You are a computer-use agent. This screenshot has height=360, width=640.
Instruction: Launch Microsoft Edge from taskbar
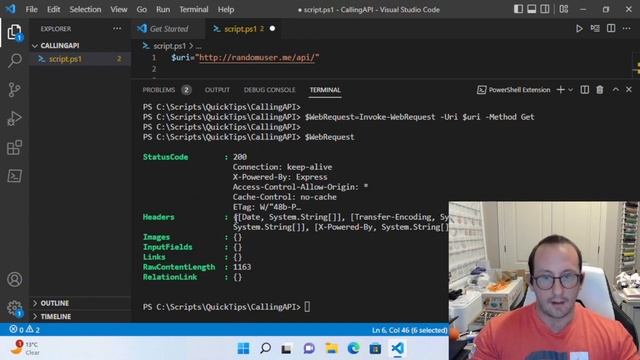click(x=353, y=348)
